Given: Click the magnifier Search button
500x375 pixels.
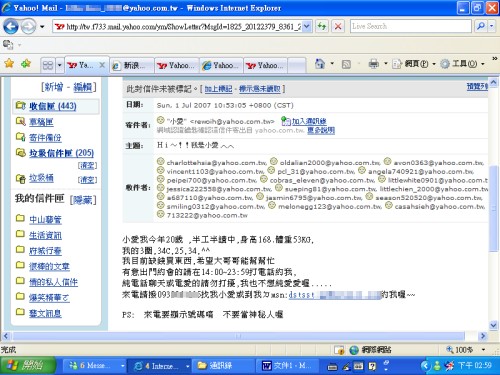Looking at the screenshot, I should [480, 26].
